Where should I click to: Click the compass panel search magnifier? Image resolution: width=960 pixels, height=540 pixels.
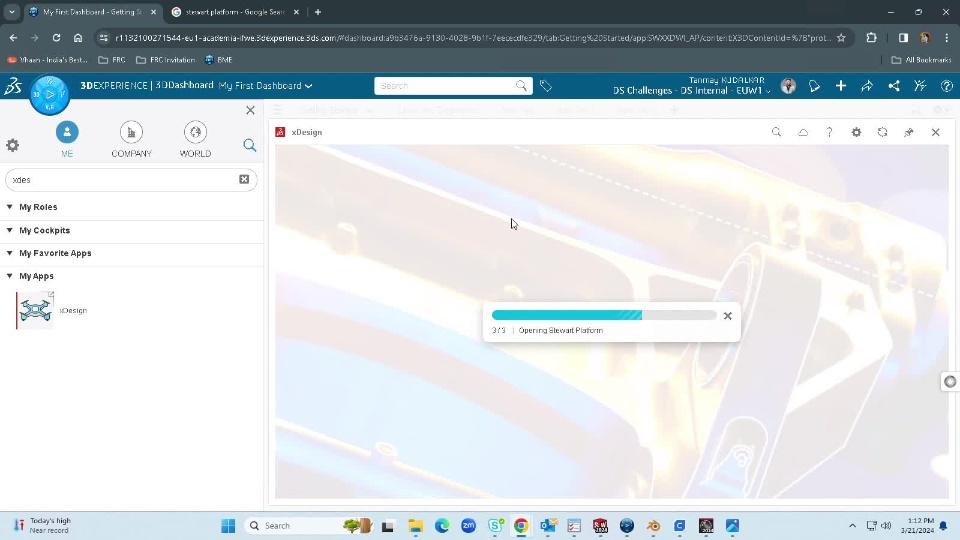tap(249, 145)
